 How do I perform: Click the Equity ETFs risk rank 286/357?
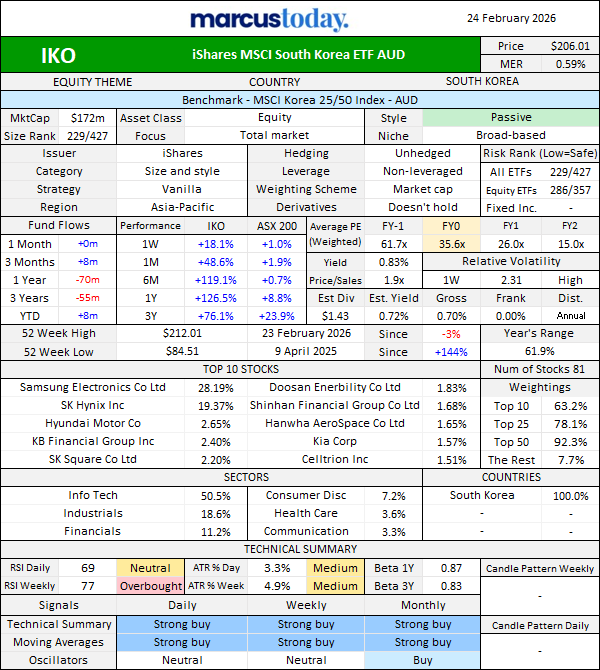tap(570, 190)
